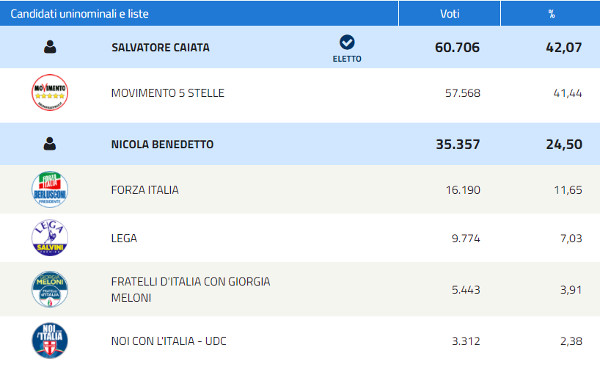Click person icon beside Nicola Benedetto
600x367 pixels.
click(50, 144)
